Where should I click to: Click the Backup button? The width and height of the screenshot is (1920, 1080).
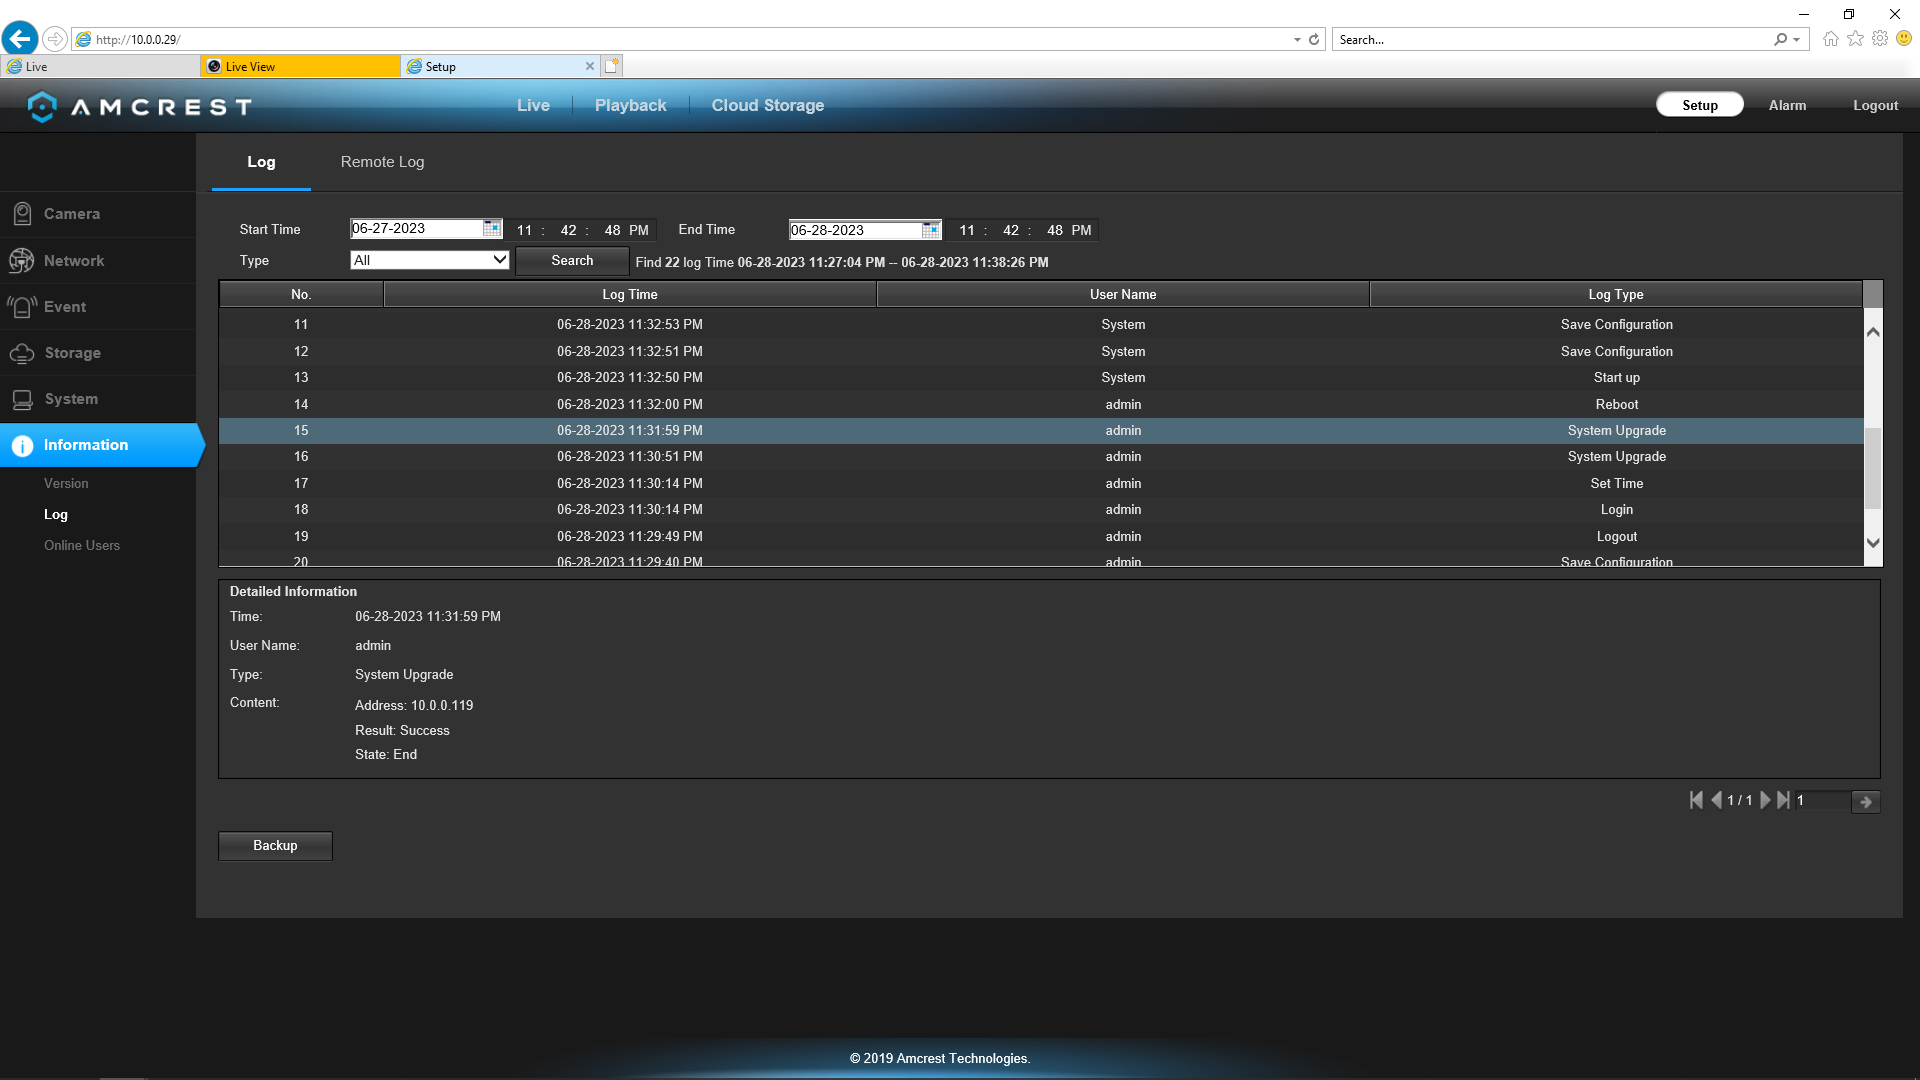point(275,846)
